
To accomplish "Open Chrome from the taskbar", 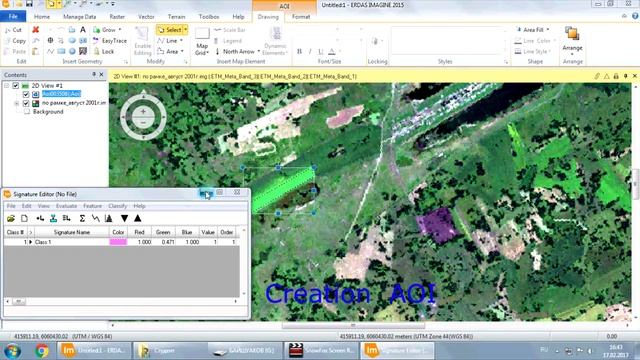I will coord(42,351).
